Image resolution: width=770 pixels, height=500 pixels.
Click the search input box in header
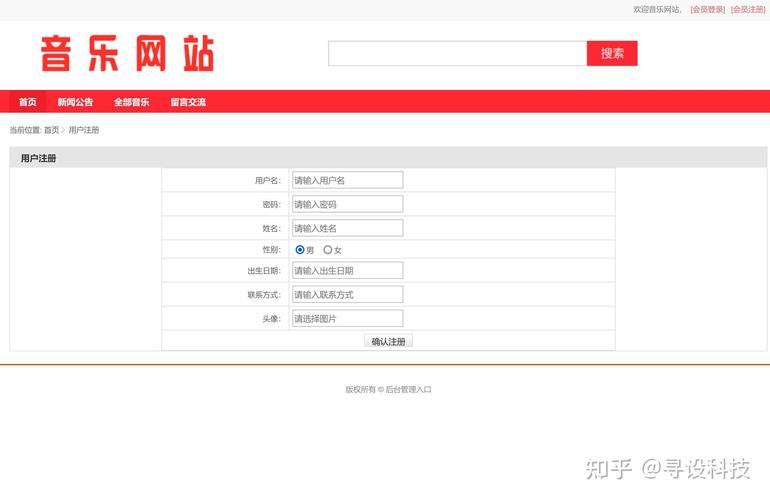click(x=457, y=54)
